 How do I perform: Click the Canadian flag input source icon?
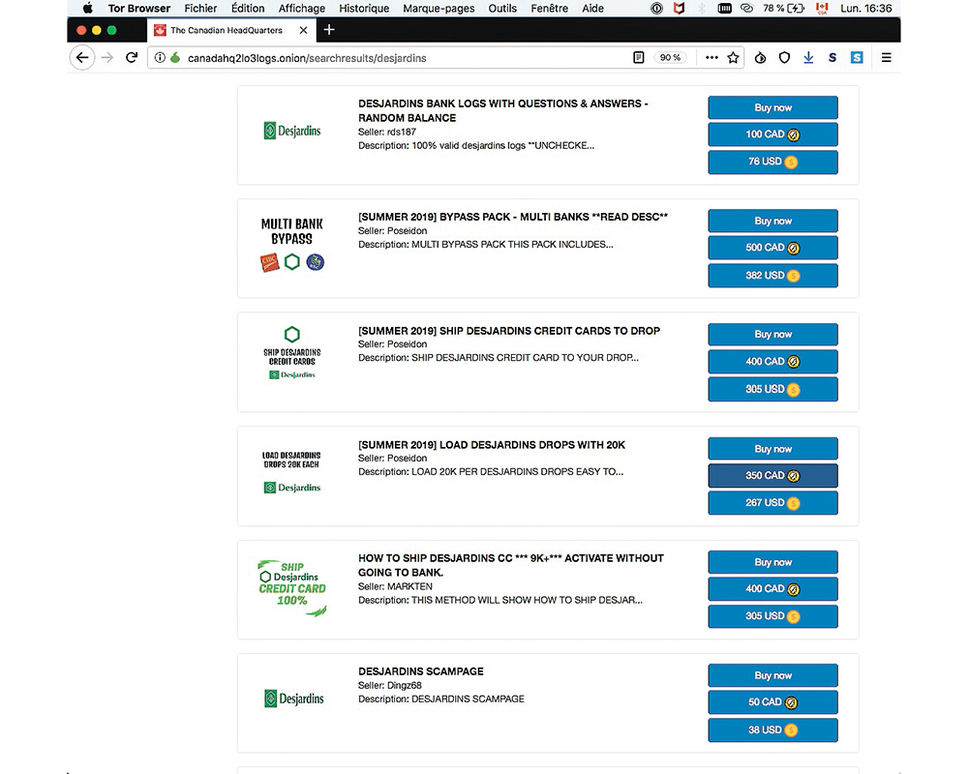822,8
